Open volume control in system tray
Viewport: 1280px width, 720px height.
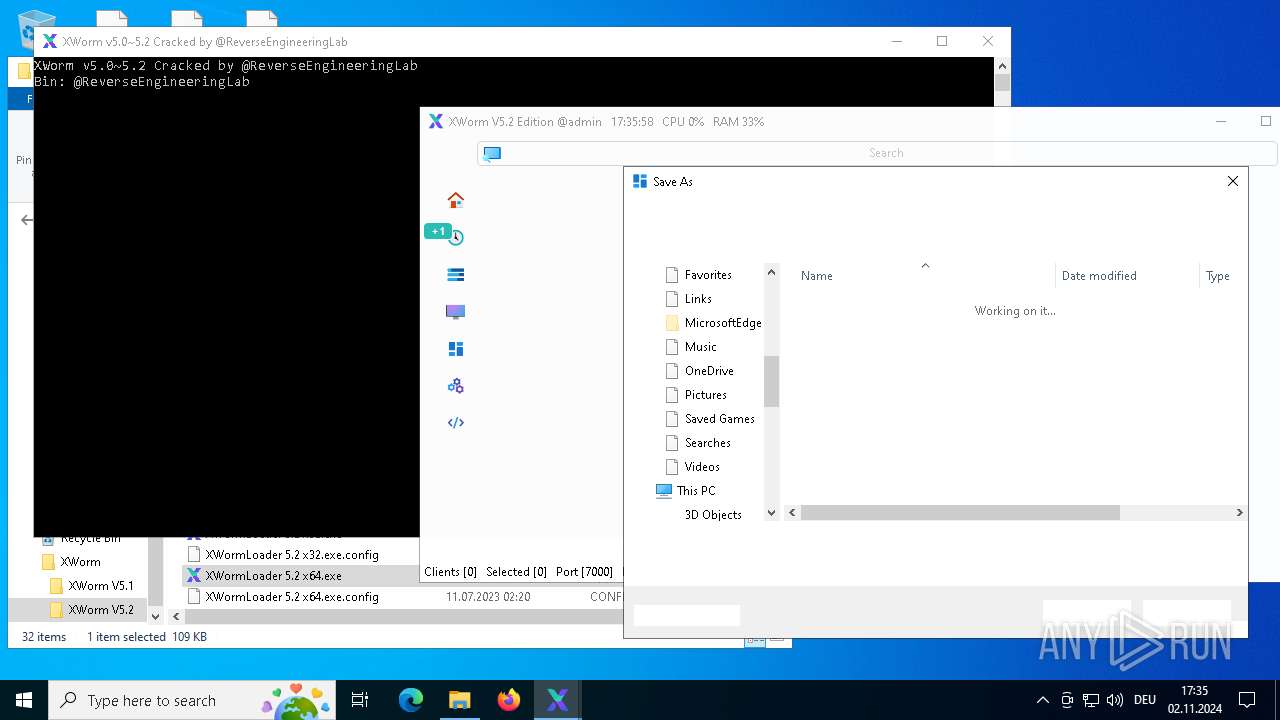click(x=1115, y=700)
